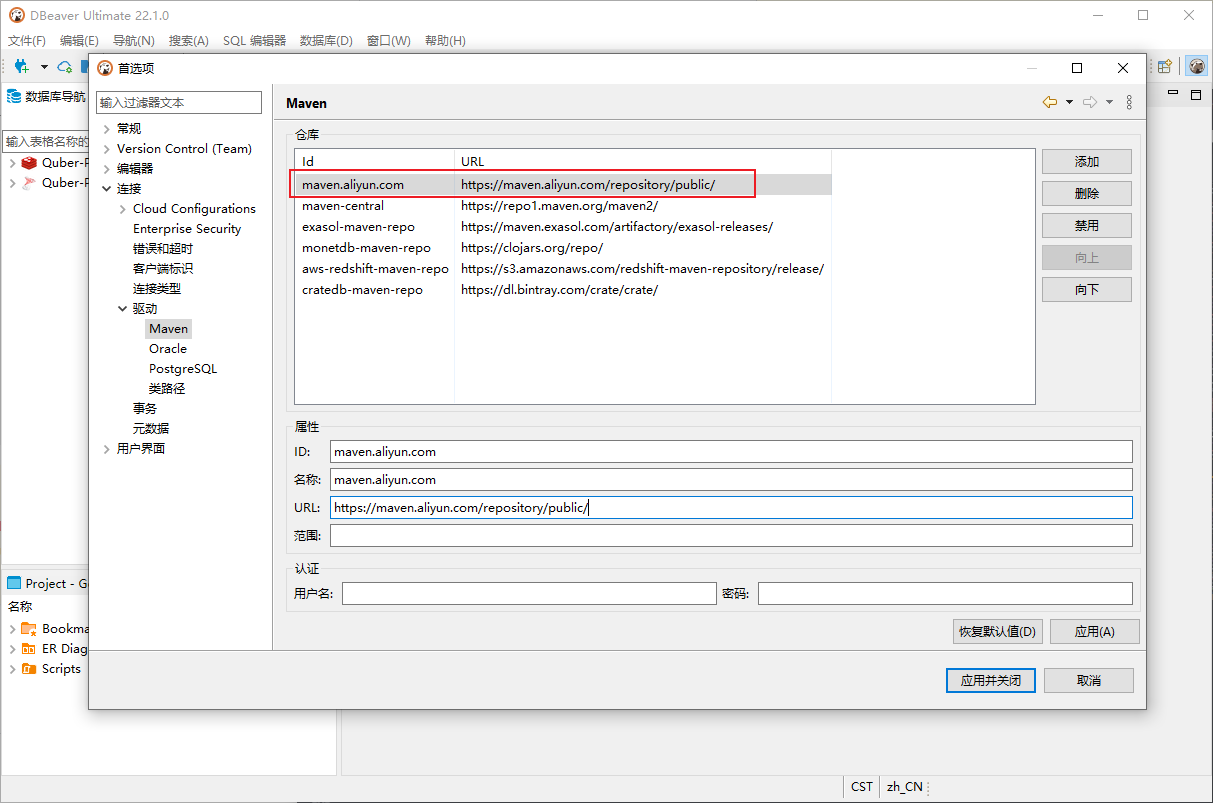Click the 应用并关闭 button
This screenshot has height=803, width=1213.
(990, 680)
